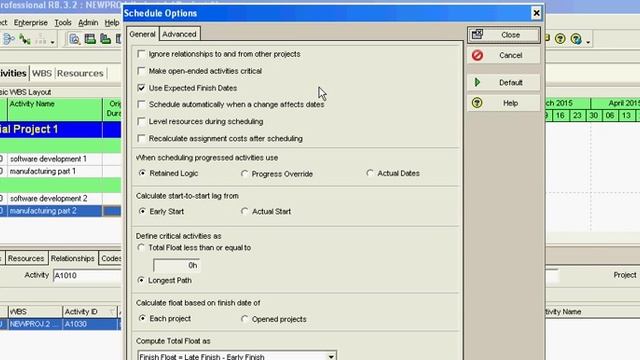Switch to the Resources view tab at top
Viewport: 640px width, 360px height.
click(80, 73)
